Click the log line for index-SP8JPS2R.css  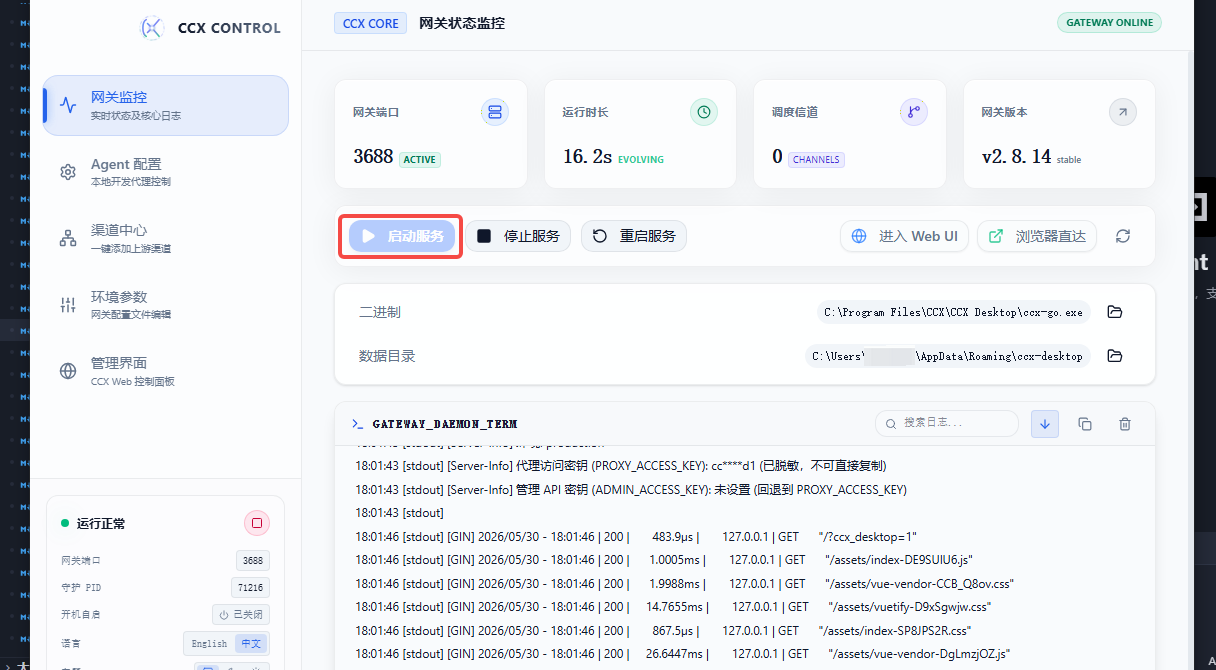[x=663, y=631]
